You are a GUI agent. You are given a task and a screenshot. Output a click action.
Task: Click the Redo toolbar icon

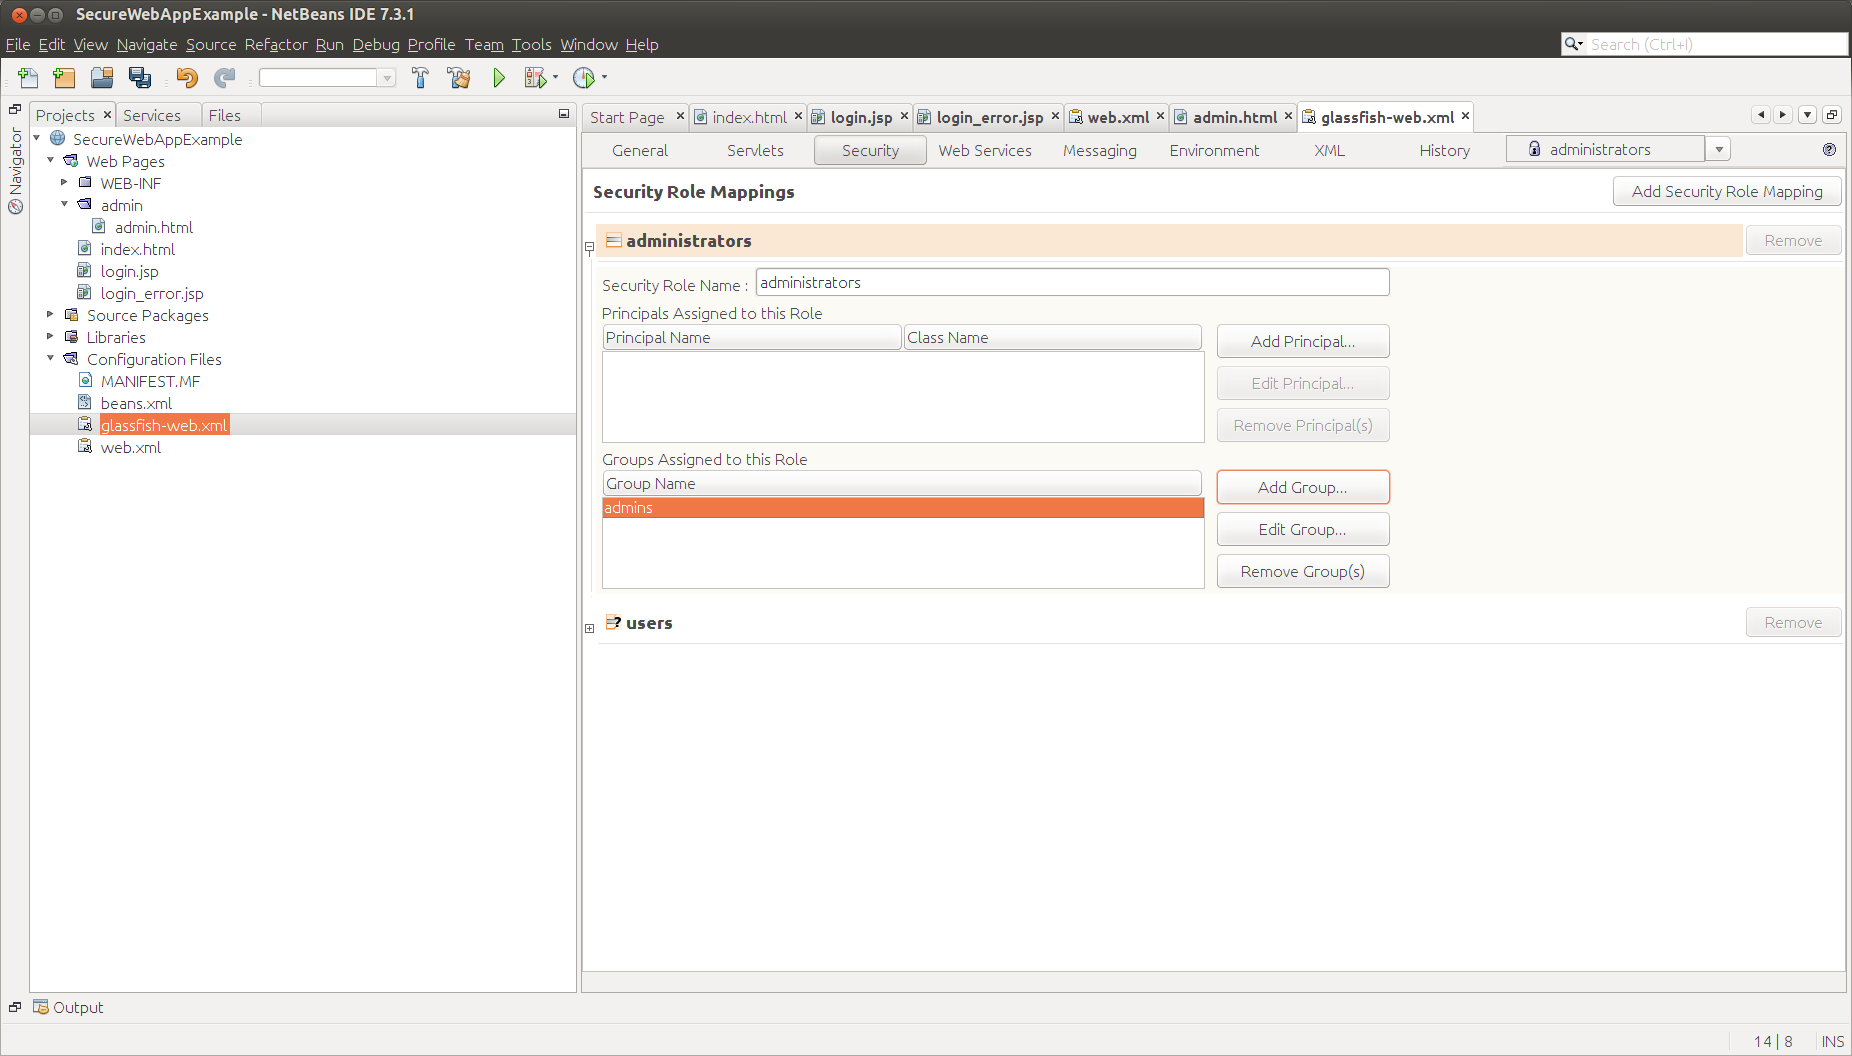[225, 78]
